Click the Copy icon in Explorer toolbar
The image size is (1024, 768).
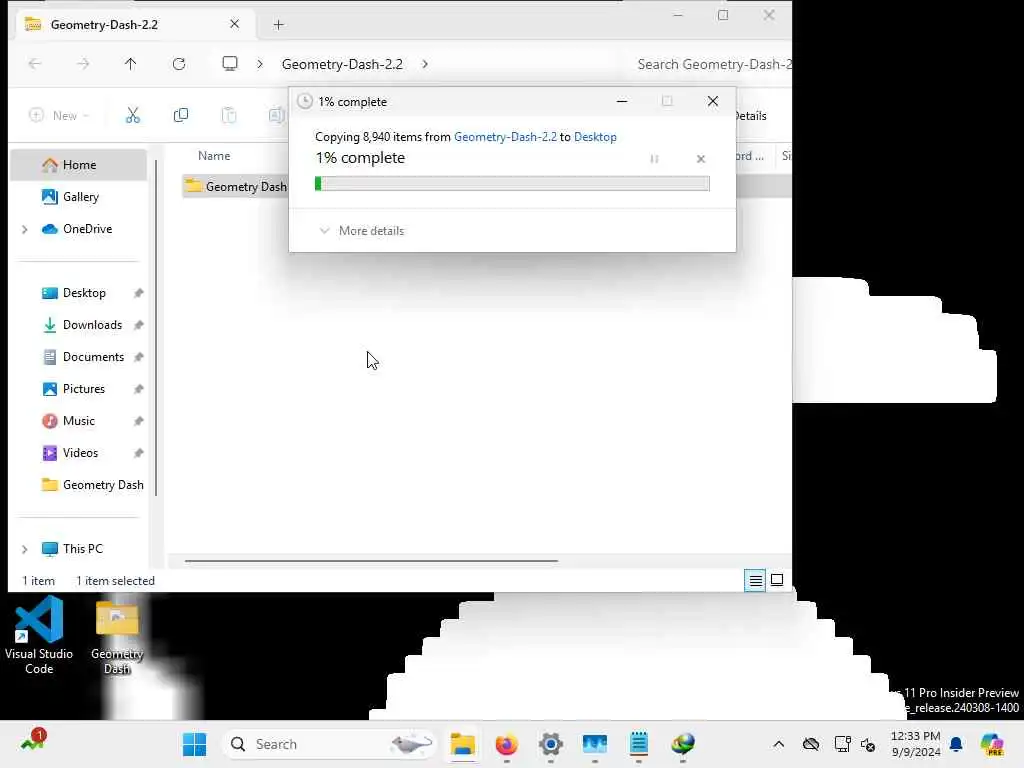click(181, 116)
